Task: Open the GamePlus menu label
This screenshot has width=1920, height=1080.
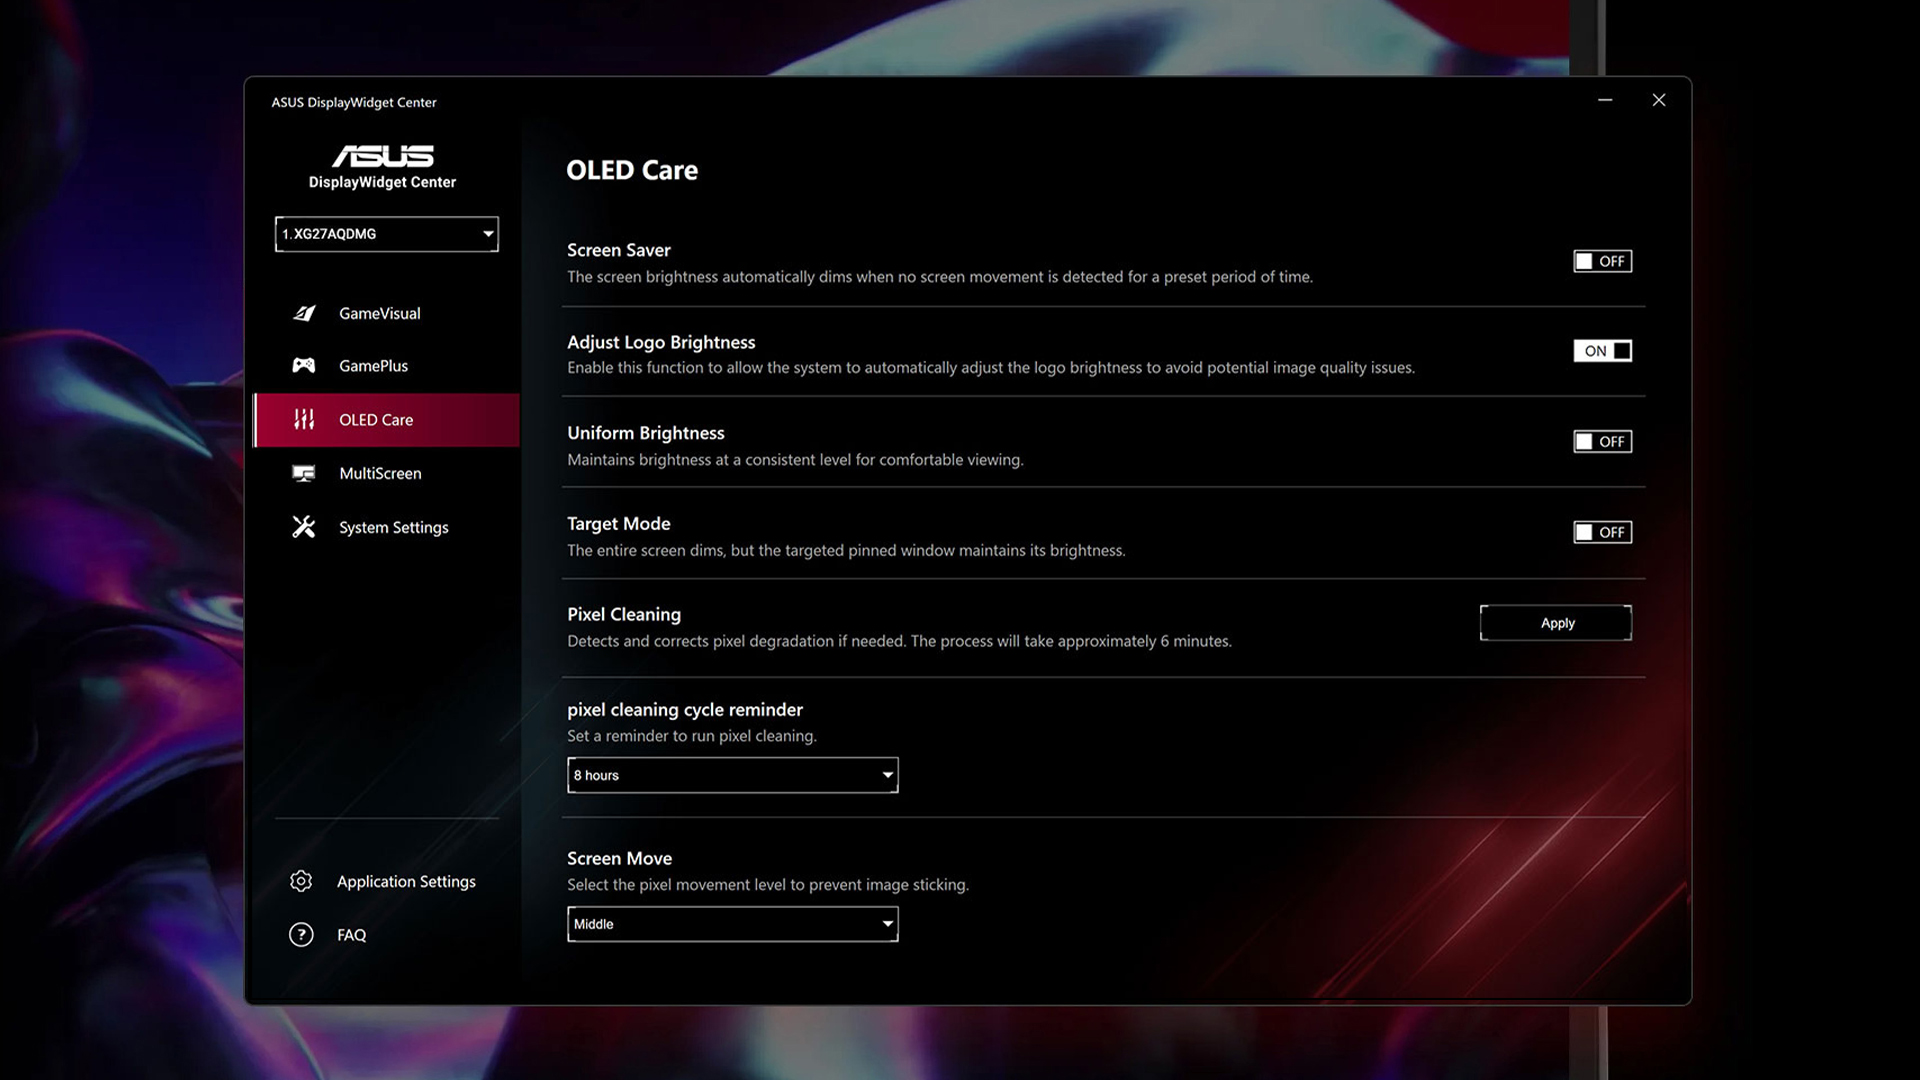Action: click(x=374, y=366)
